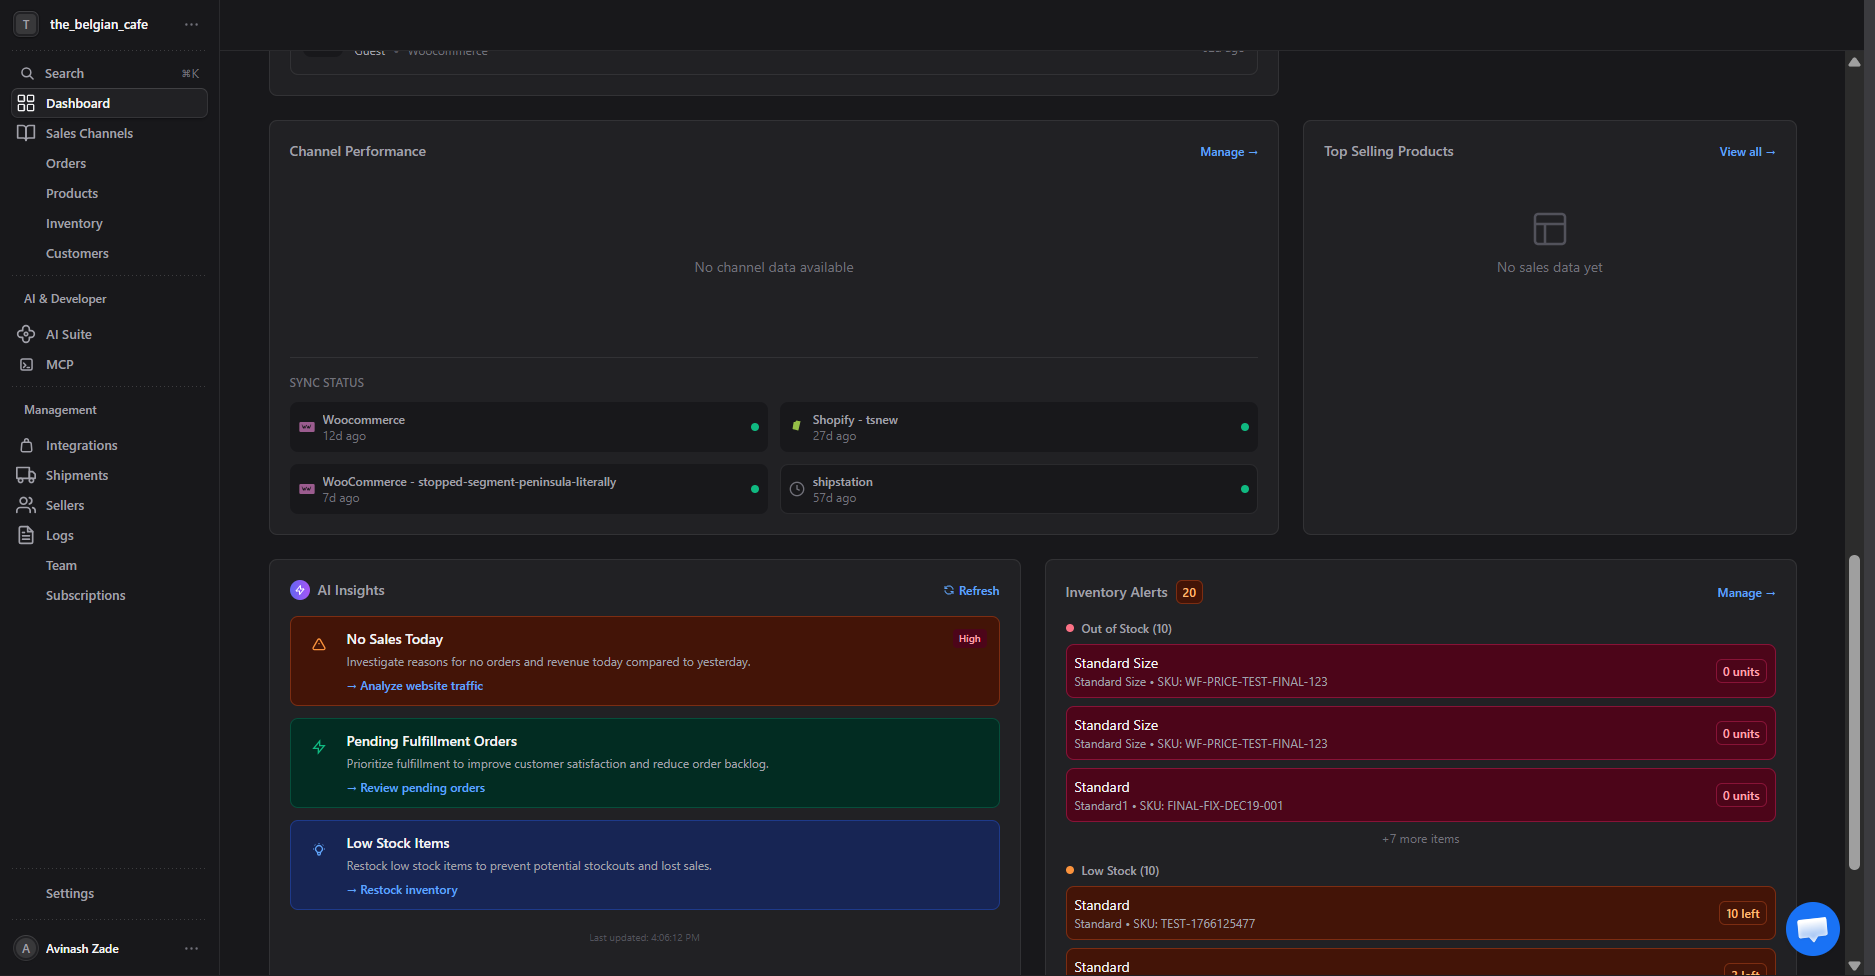
Task: Follow the Restock inventory link
Action: click(408, 890)
